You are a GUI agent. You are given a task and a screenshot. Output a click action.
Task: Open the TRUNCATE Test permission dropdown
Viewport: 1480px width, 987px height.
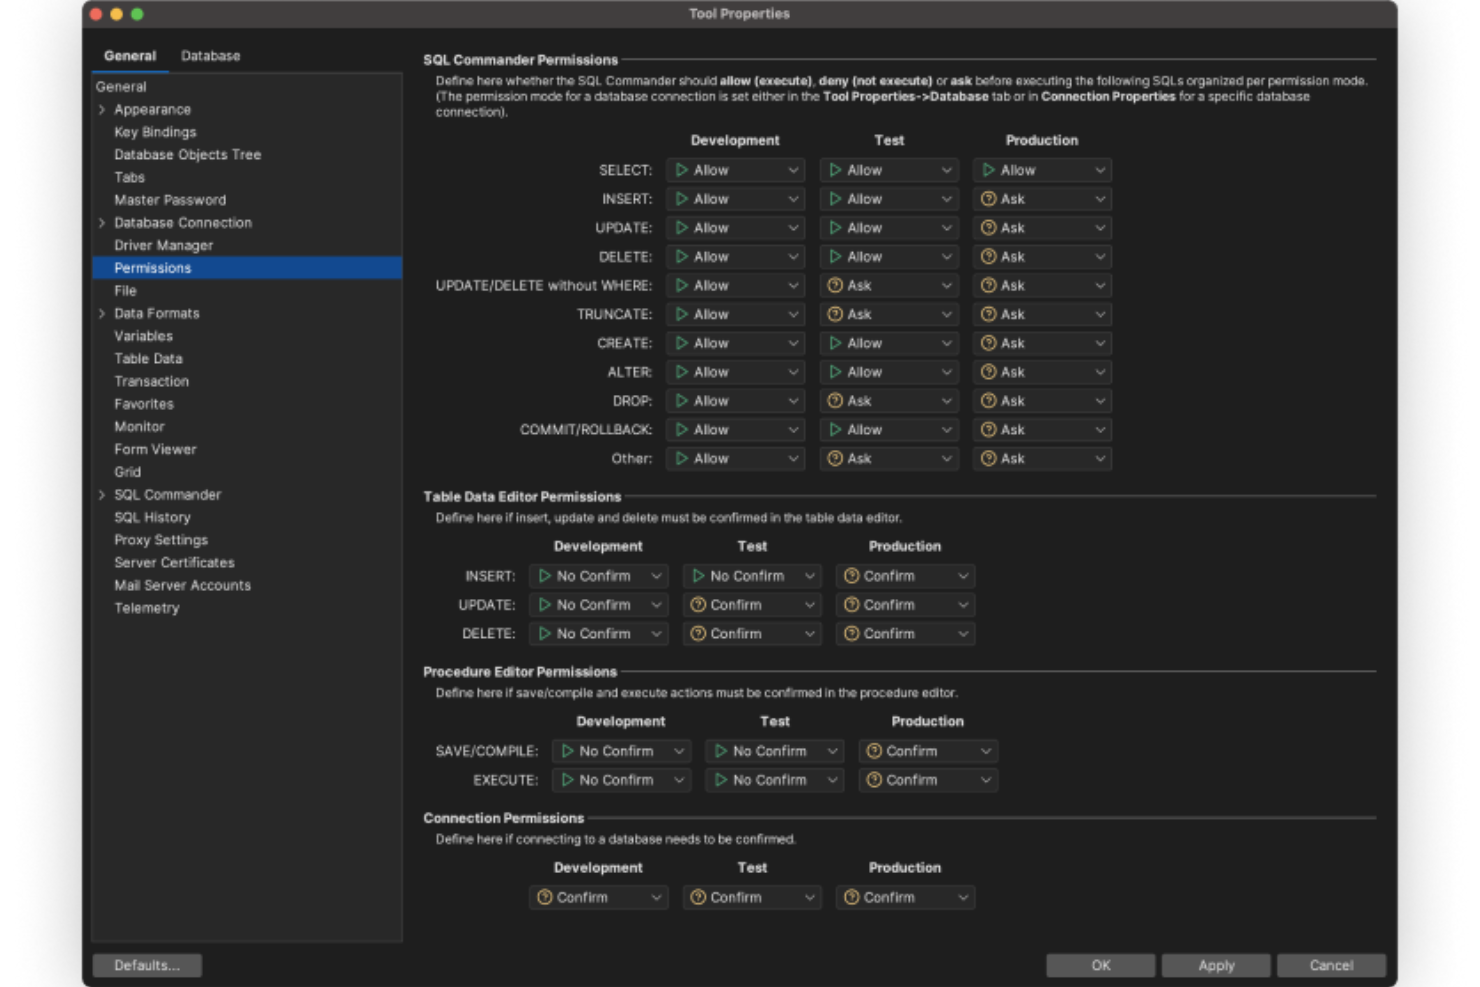click(x=888, y=314)
